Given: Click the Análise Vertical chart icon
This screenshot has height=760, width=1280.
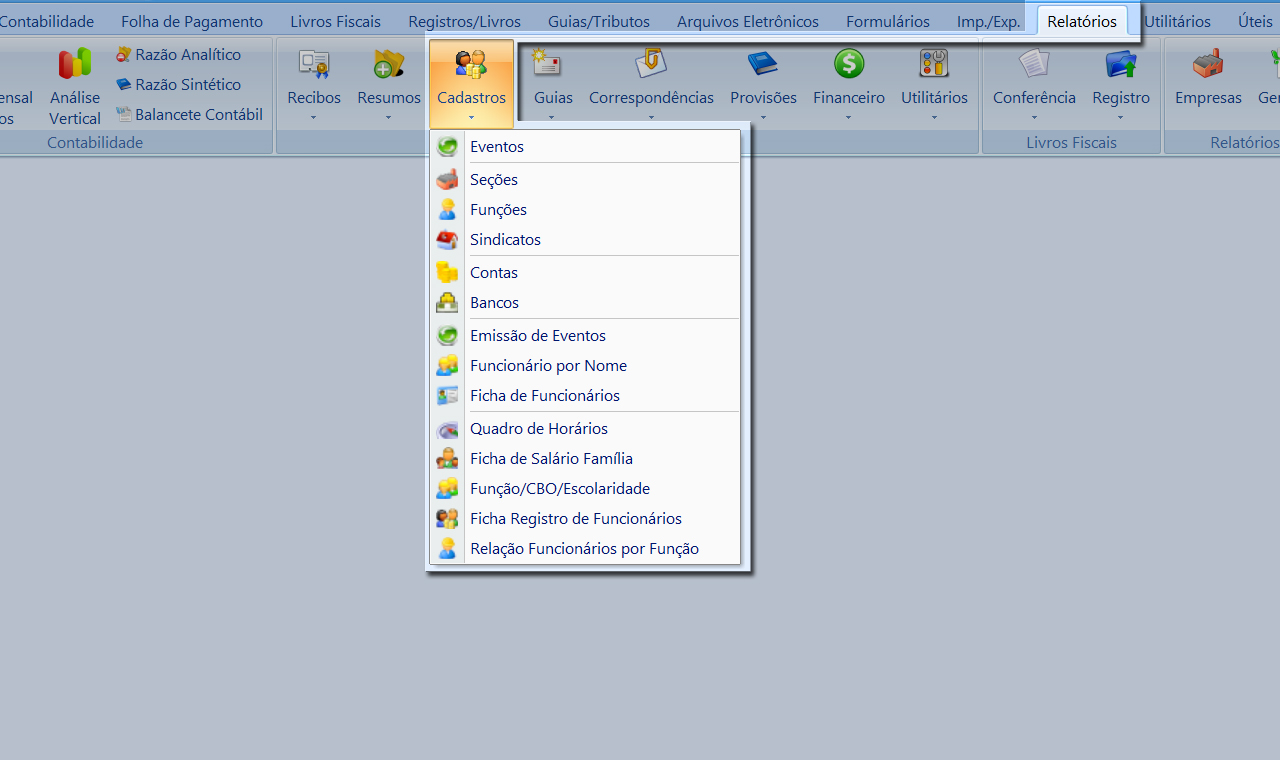Looking at the screenshot, I should [x=75, y=64].
